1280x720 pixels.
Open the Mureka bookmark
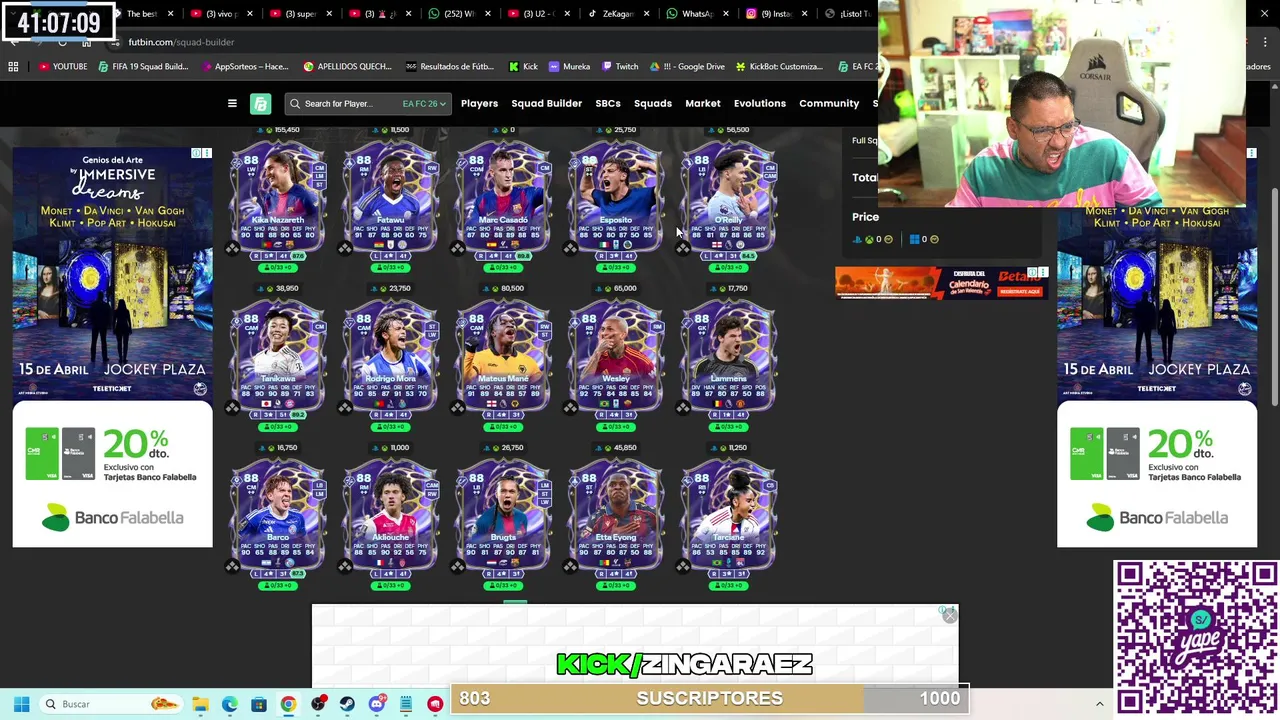569,67
